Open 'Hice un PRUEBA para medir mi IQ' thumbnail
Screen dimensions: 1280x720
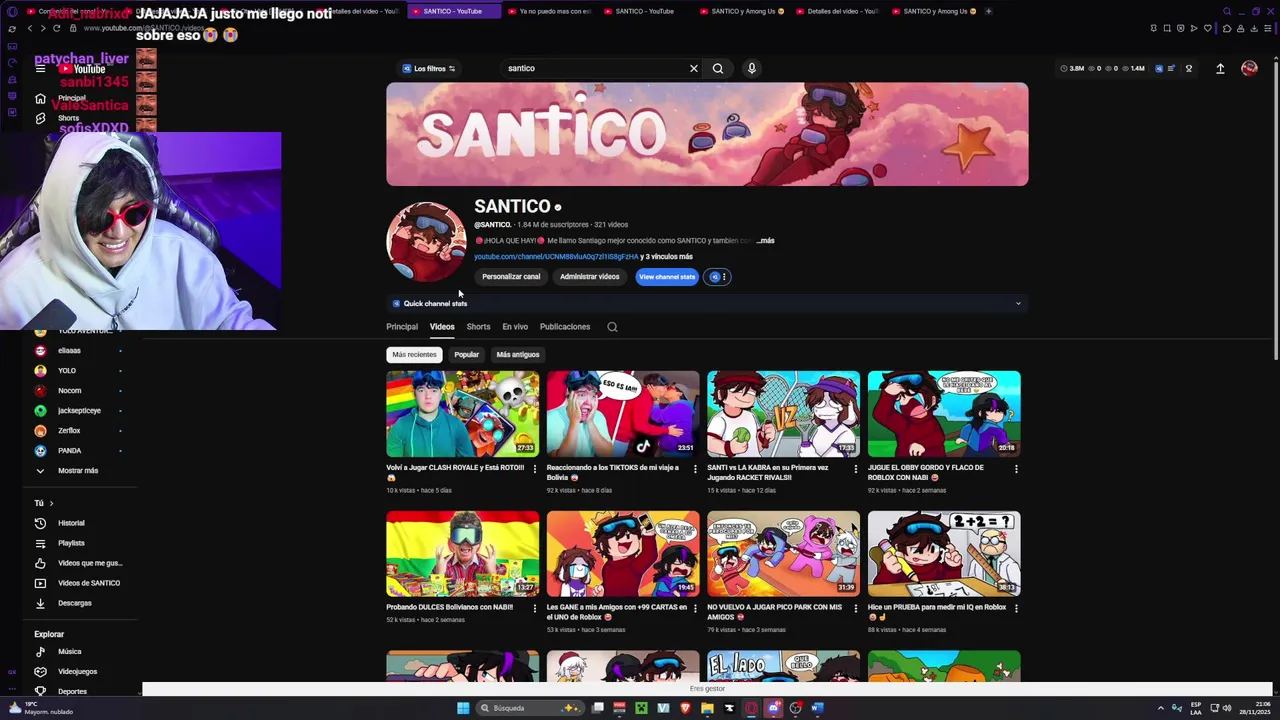[944, 554]
